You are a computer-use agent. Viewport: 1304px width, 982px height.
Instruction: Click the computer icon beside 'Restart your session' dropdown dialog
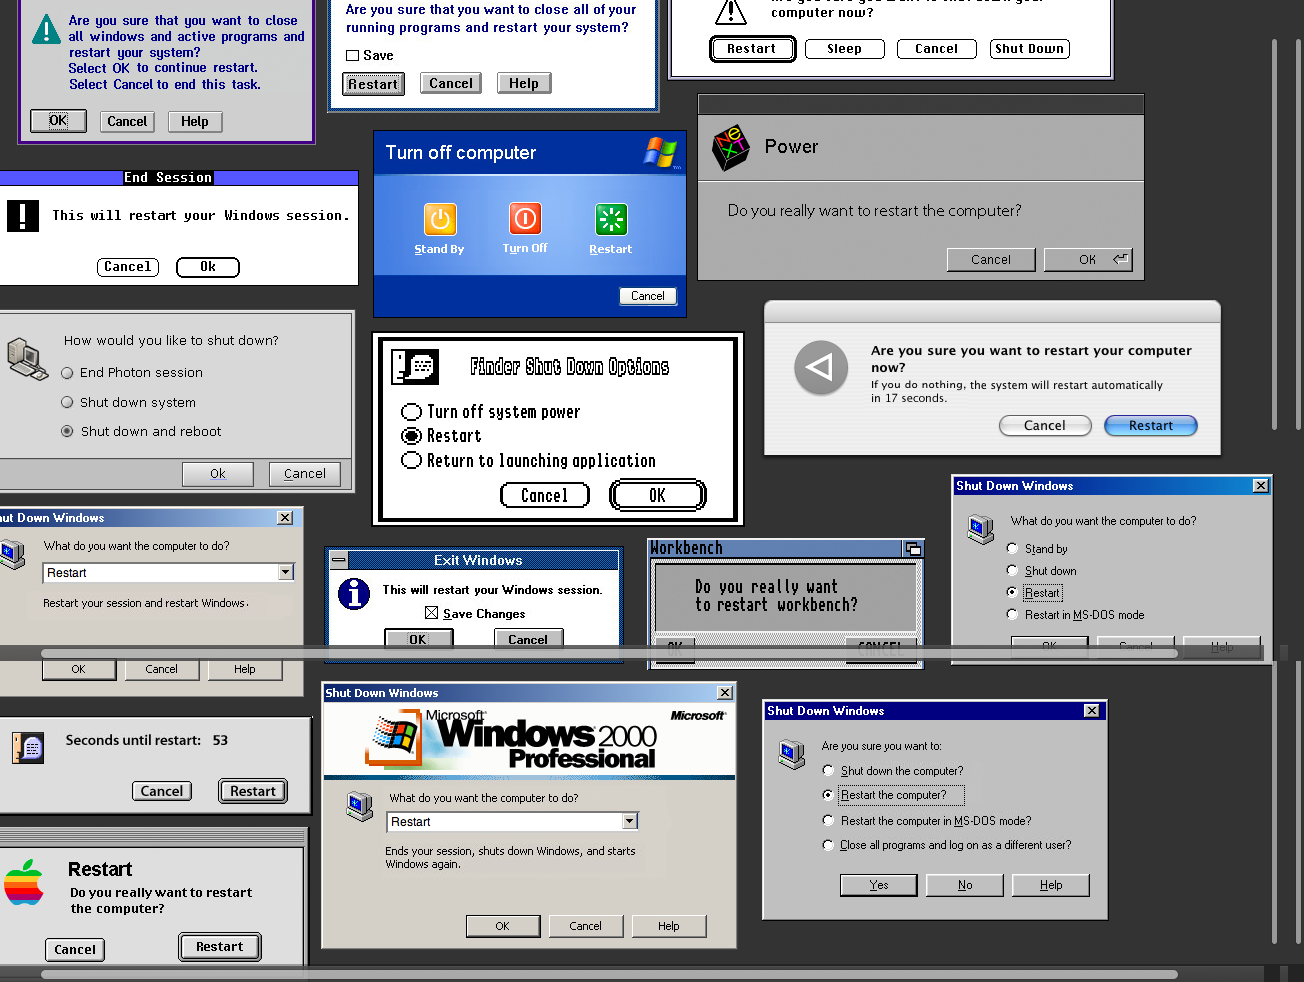pyautogui.click(x=12, y=554)
